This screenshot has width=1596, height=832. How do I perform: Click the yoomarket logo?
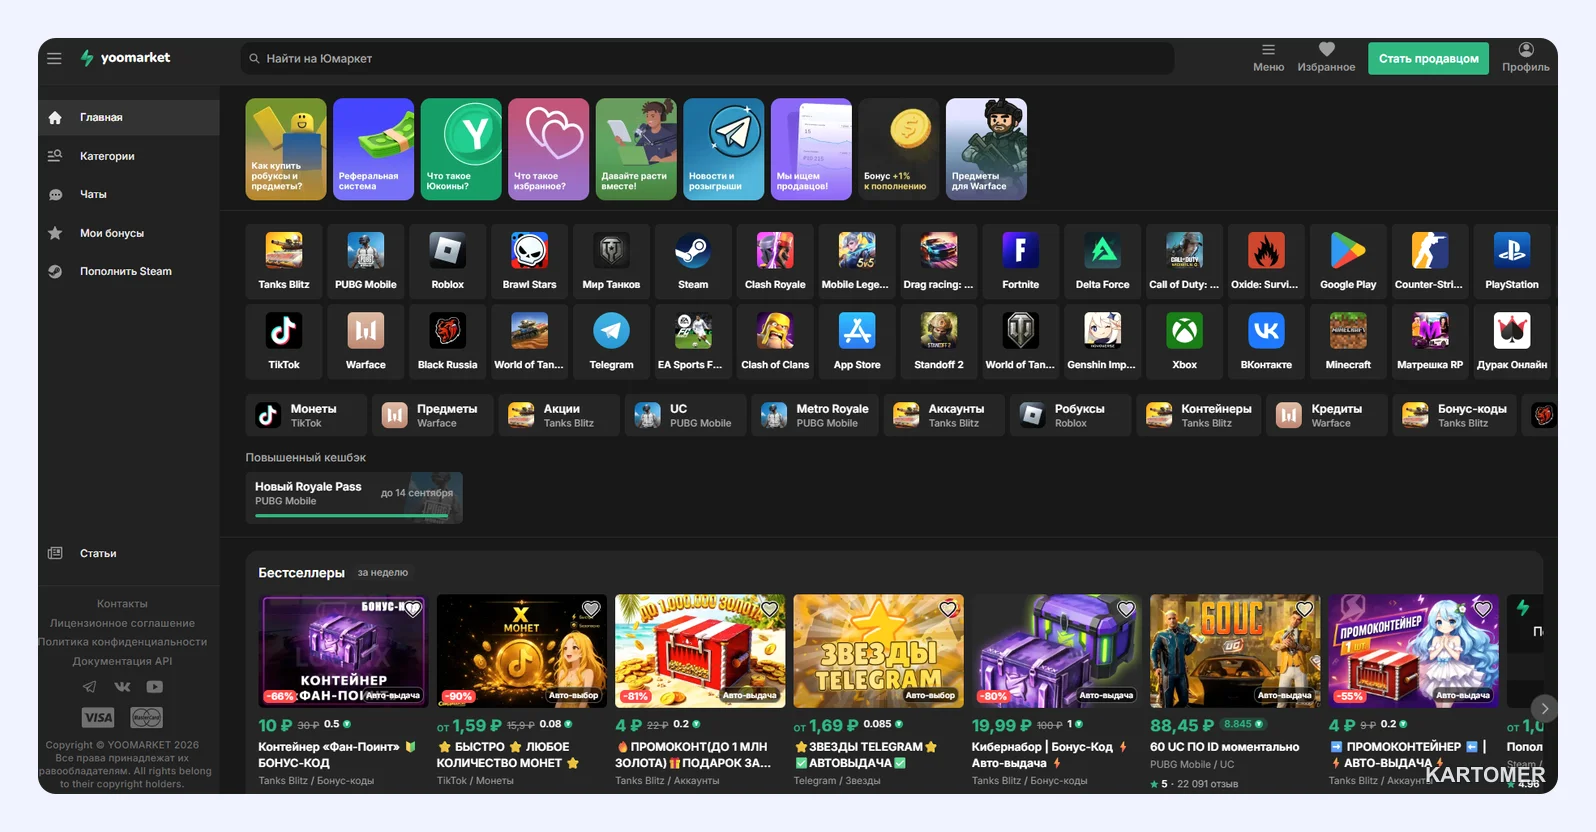[x=125, y=58]
